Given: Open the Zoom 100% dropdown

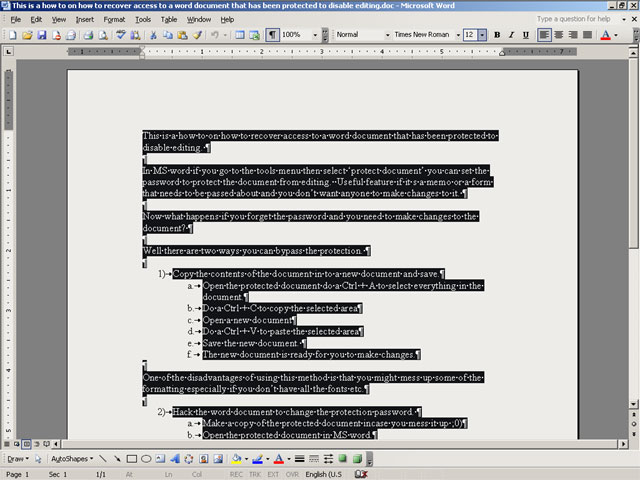Looking at the screenshot, I should tap(315, 35).
